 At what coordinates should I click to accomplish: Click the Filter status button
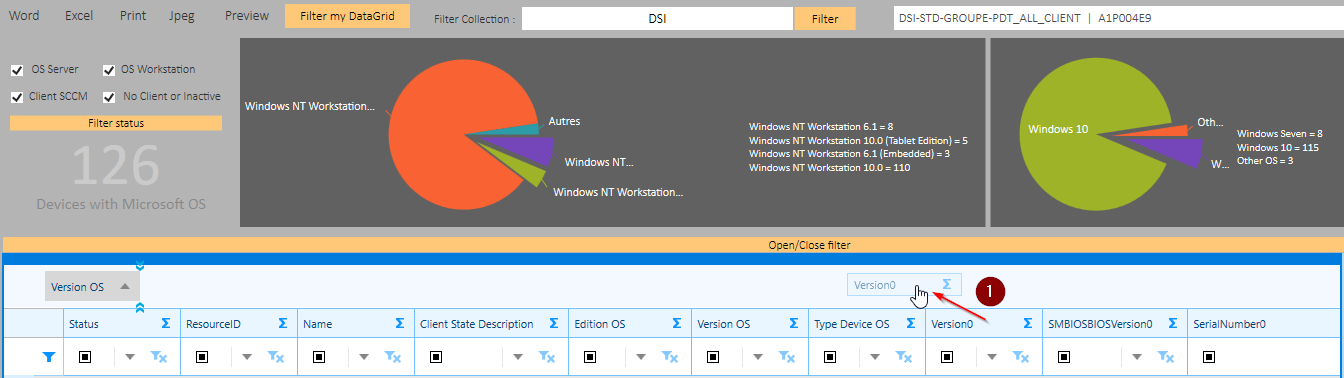click(116, 123)
